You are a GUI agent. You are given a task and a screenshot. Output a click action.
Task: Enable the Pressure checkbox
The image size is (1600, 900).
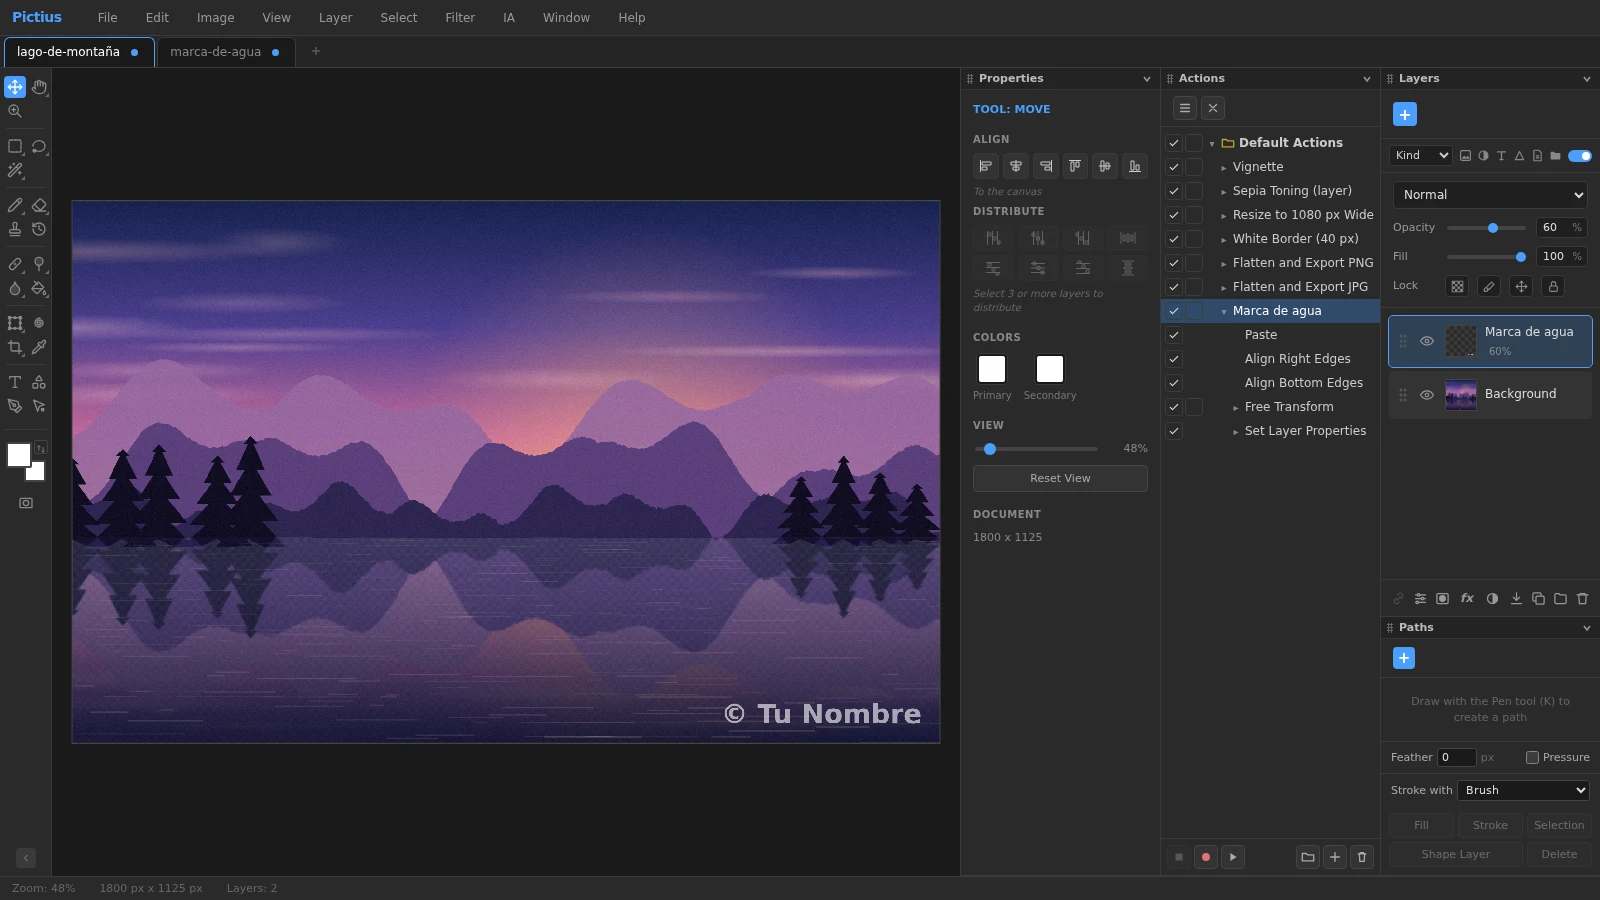coord(1532,758)
